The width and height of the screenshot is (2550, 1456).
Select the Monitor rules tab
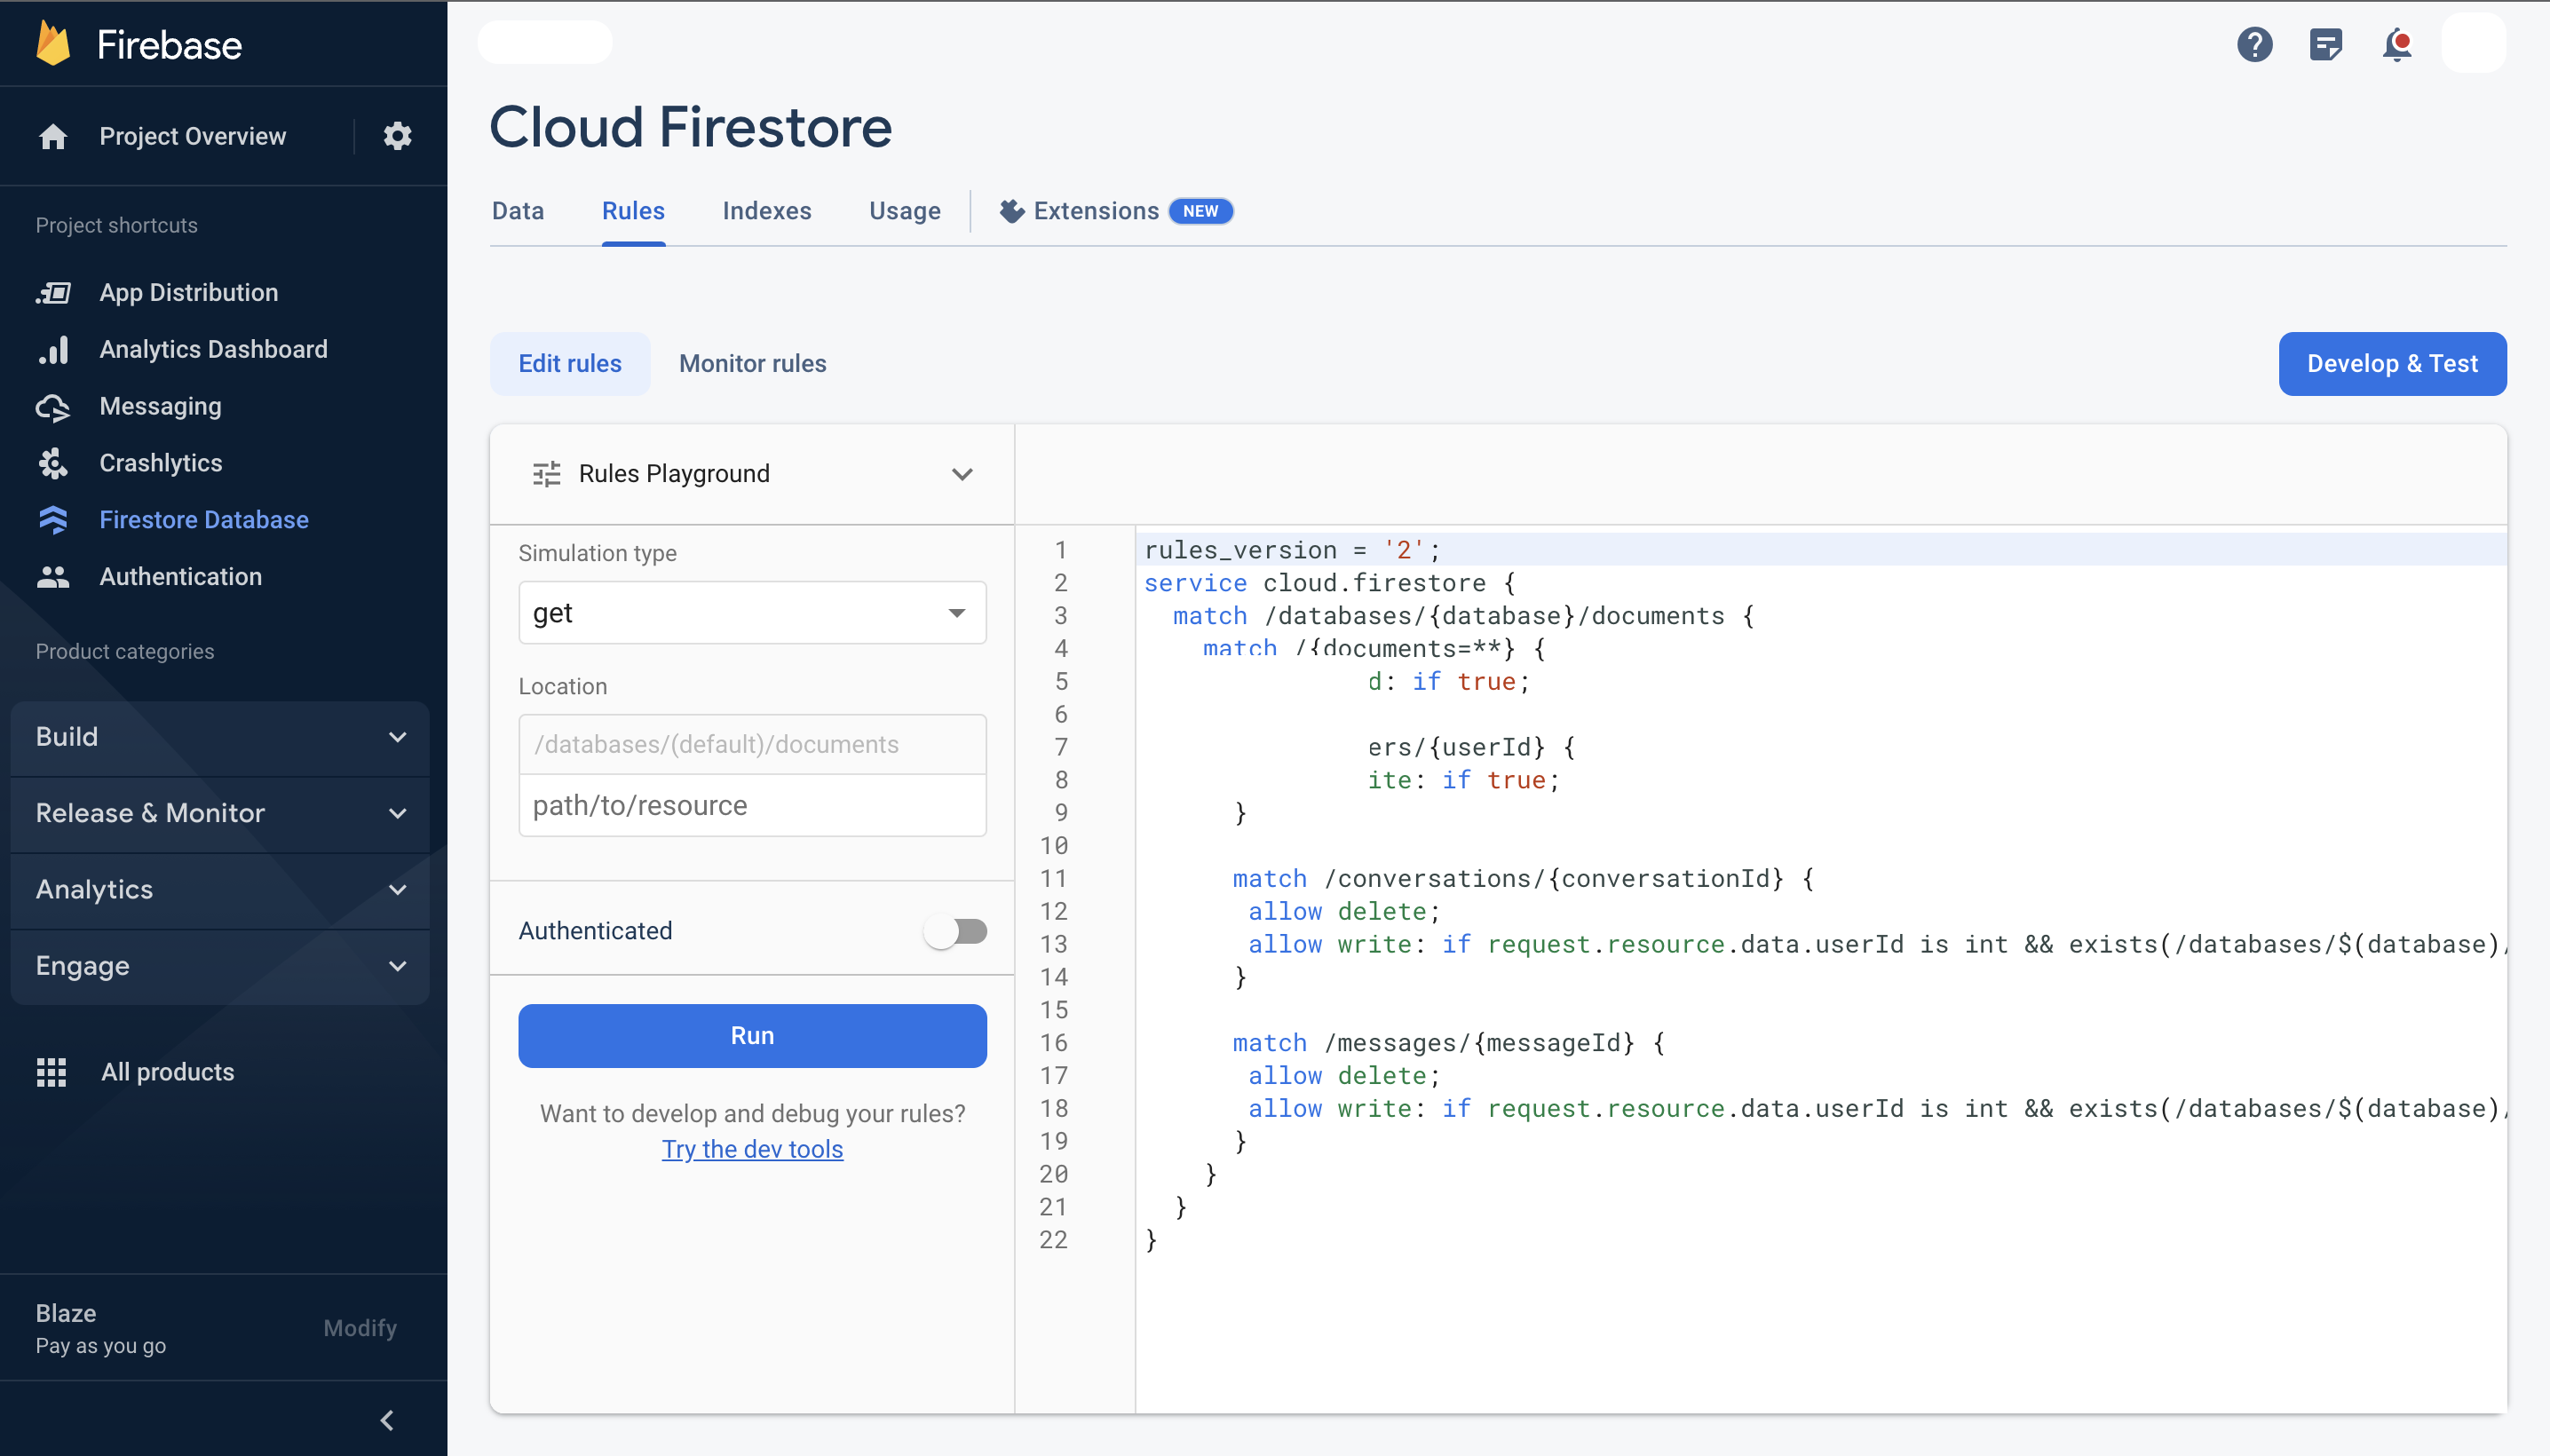coord(753,364)
